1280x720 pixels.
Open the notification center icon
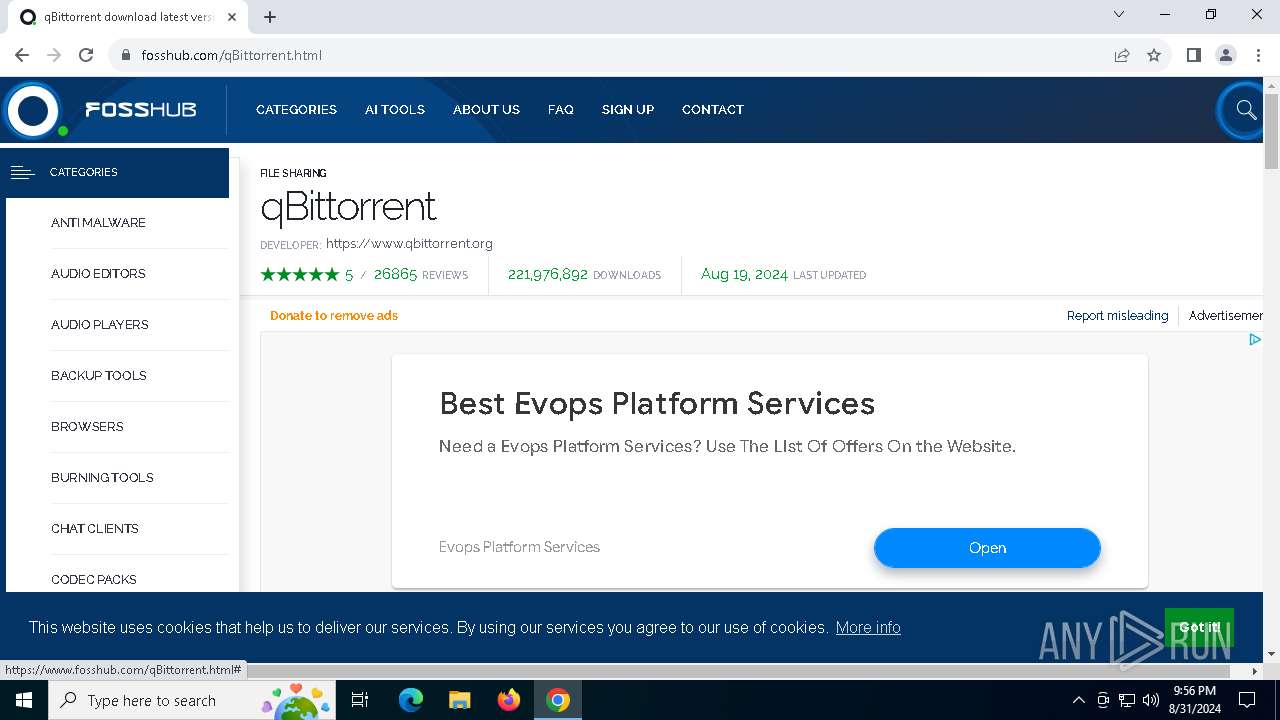pyautogui.click(x=1247, y=700)
